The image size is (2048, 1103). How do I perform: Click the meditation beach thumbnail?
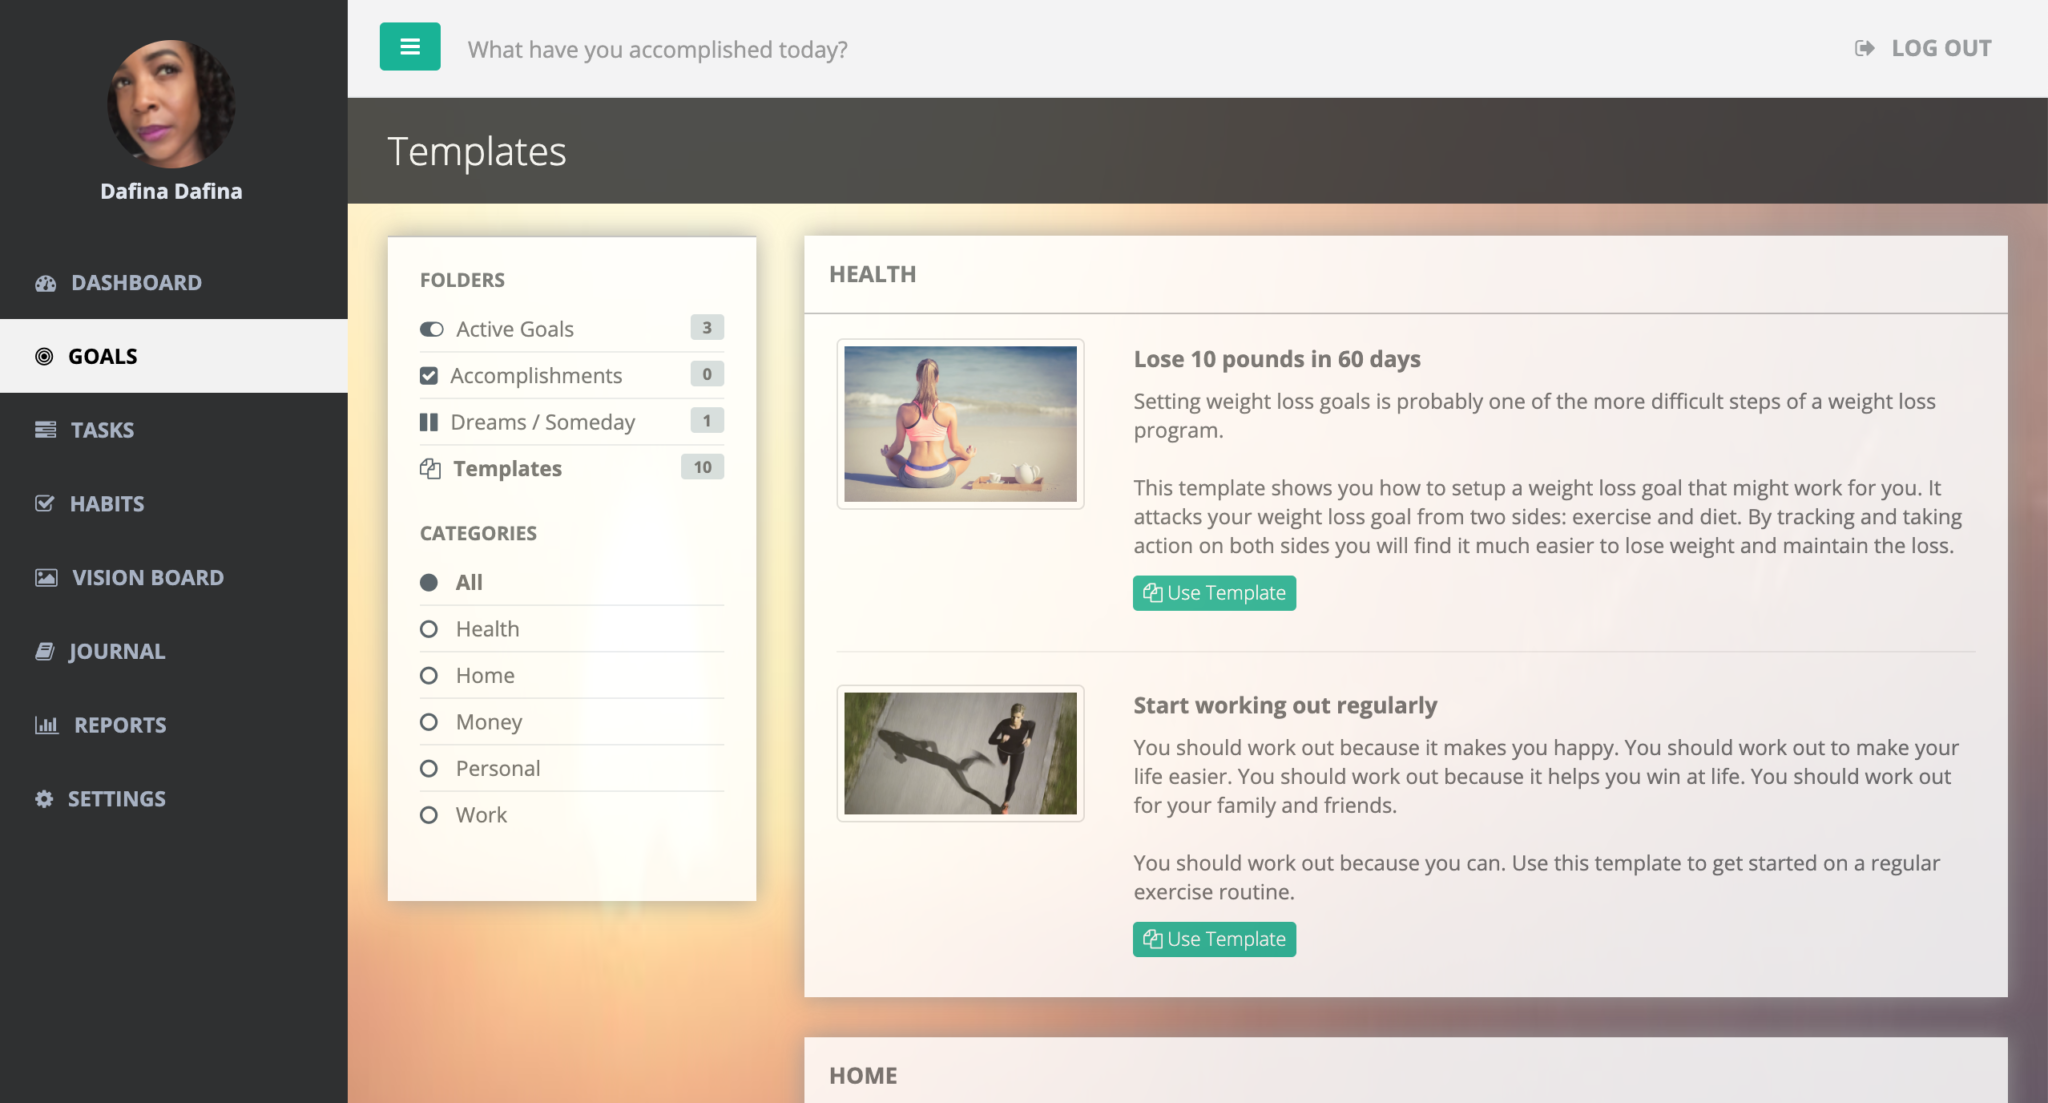click(960, 424)
